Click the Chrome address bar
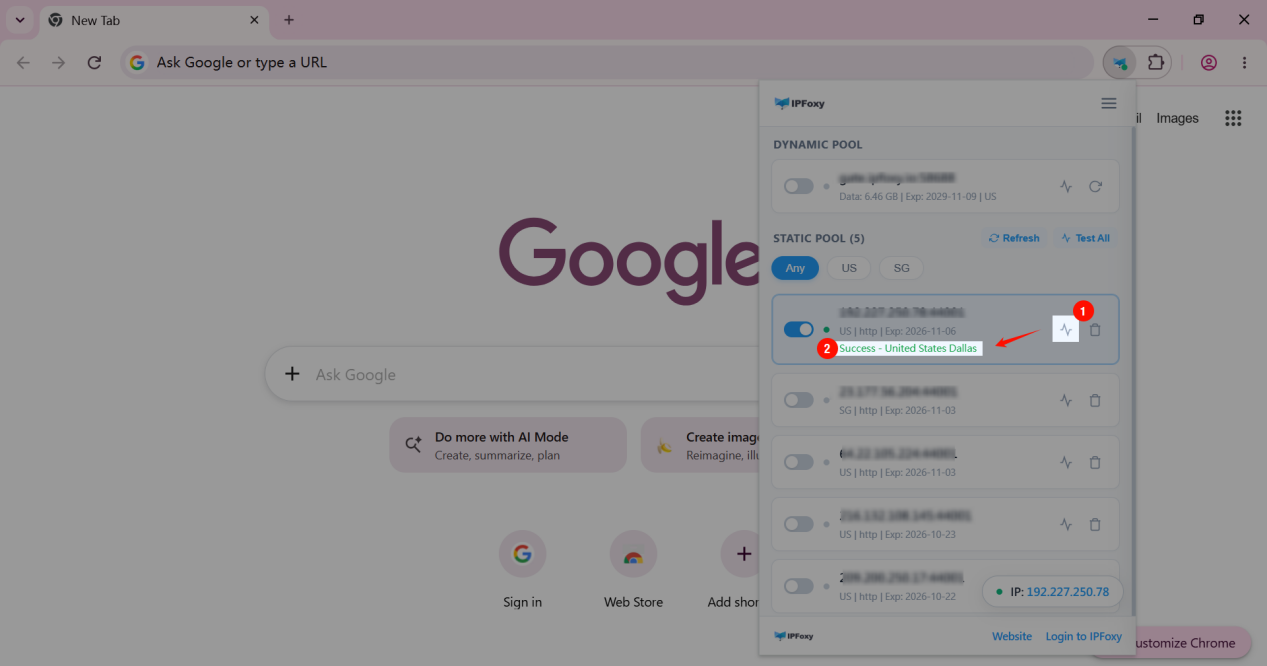The height and width of the screenshot is (666, 1267). (607, 63)
